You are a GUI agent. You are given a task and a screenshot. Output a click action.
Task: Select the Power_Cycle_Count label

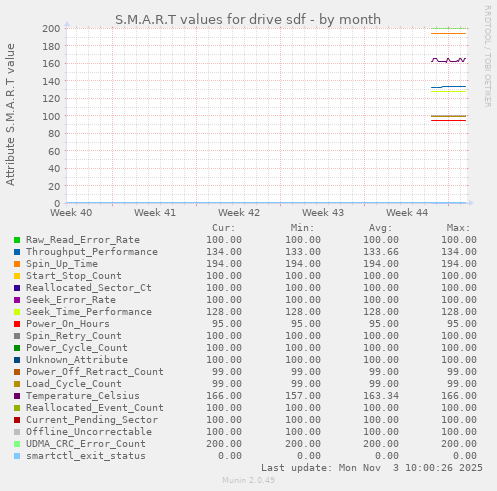click(x=77, y=348)
